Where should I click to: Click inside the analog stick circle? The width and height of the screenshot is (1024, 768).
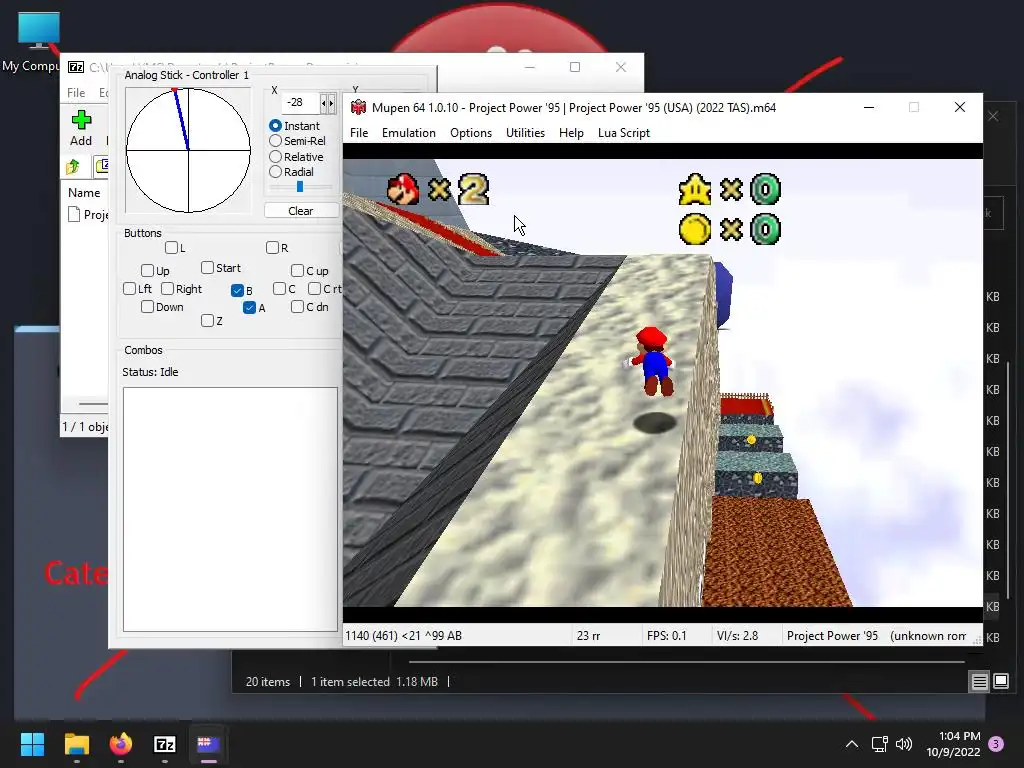[x=188, y=150]
